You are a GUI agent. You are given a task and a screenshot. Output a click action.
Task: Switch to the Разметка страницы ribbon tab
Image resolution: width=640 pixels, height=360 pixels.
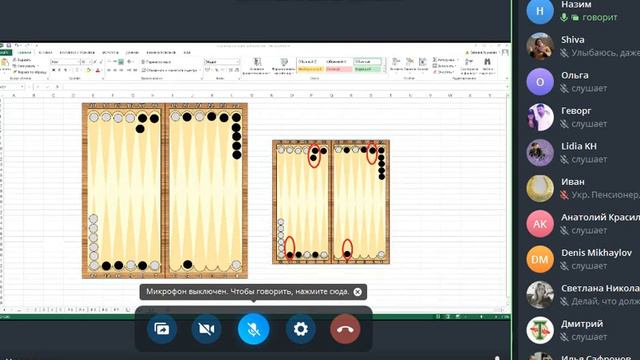pyautogui.click(x=77, y=53)
